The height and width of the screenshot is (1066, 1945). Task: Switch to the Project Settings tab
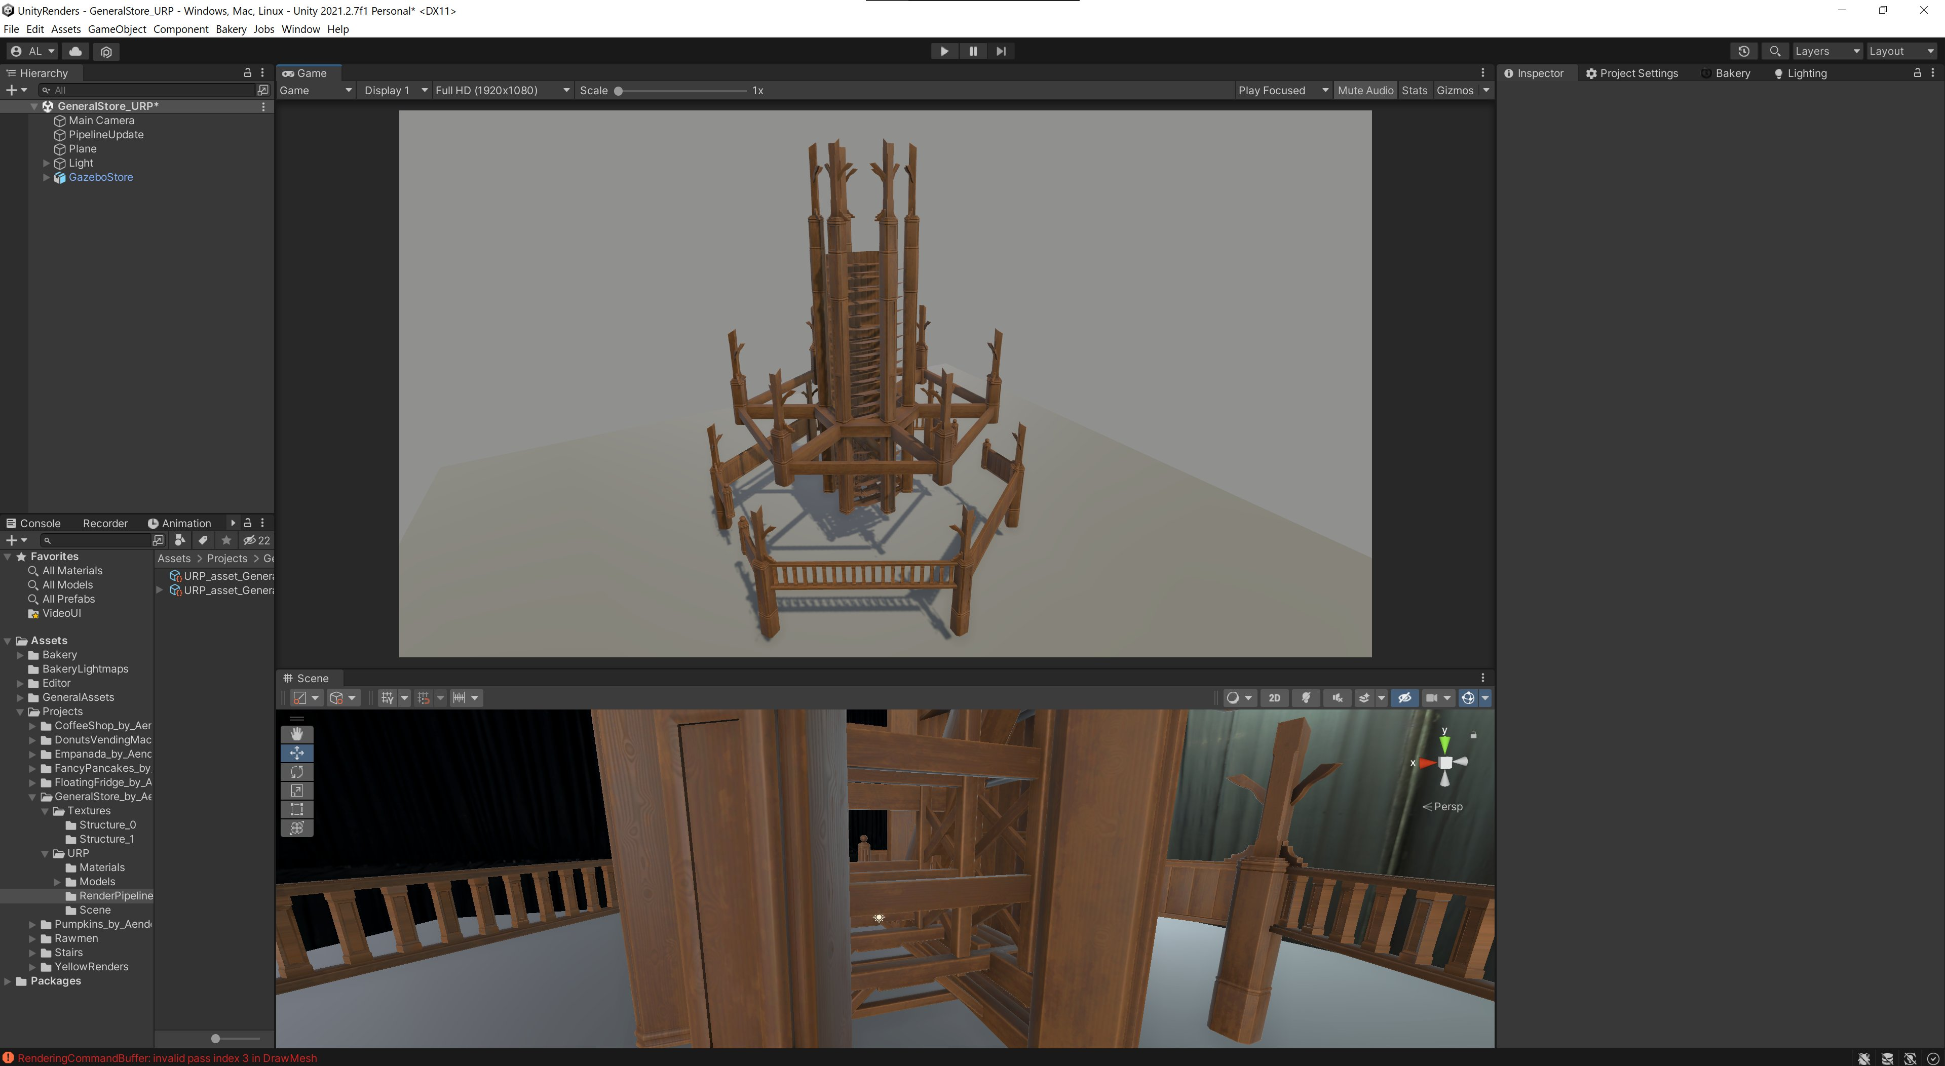click(1632, 73)
